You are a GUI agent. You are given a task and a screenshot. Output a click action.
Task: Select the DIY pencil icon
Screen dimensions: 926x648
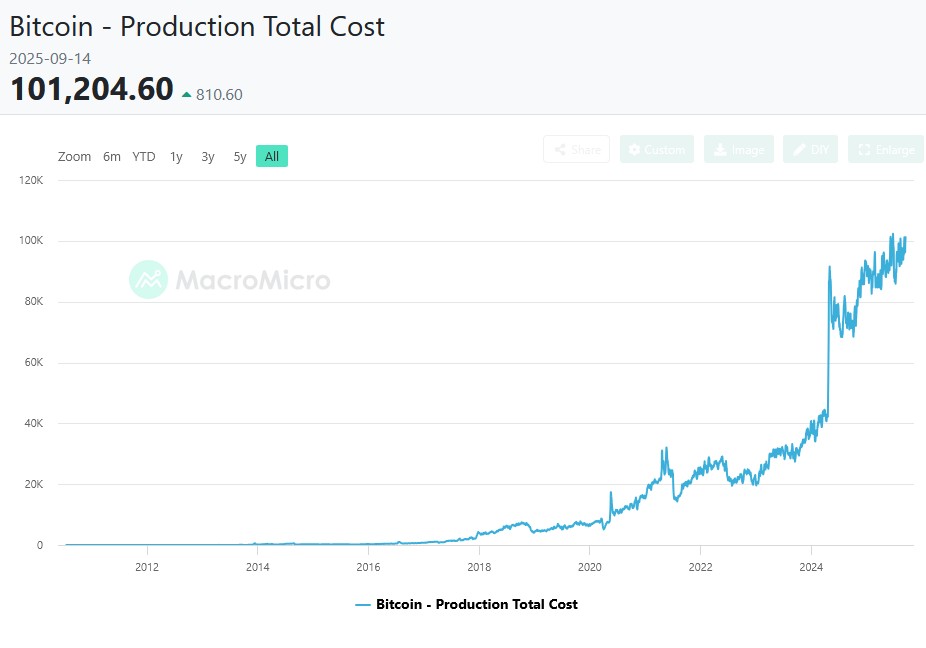[x=798, y=148]
